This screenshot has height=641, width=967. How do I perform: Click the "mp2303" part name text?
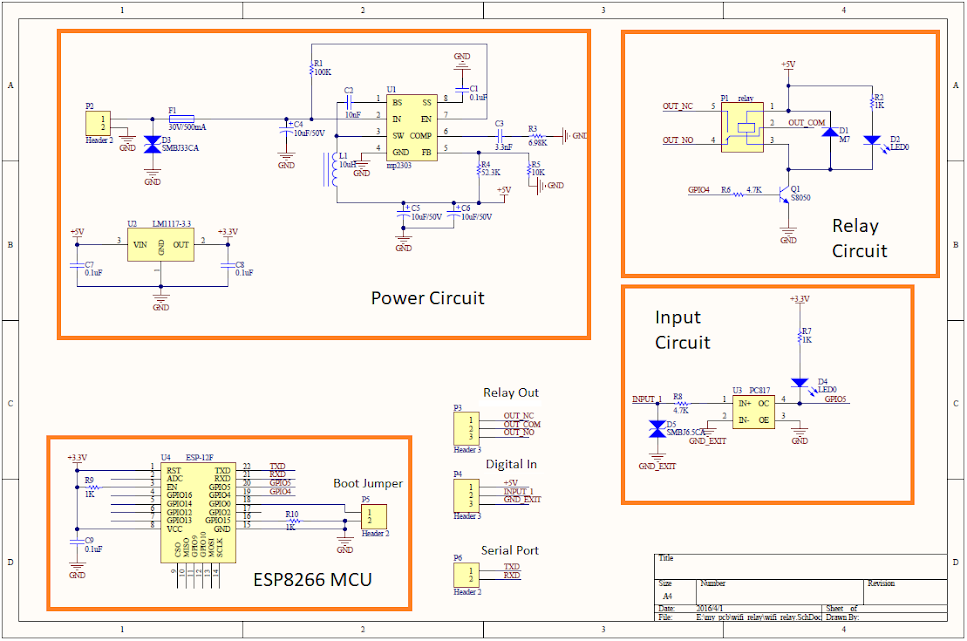(399, 165)
